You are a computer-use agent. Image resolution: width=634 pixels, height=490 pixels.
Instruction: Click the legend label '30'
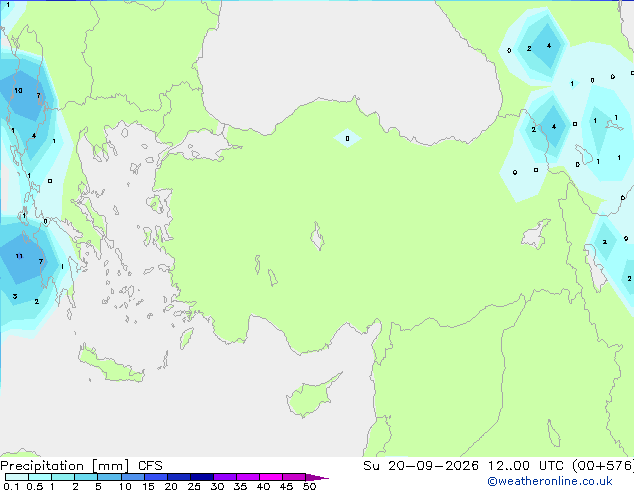coord(217,486)
